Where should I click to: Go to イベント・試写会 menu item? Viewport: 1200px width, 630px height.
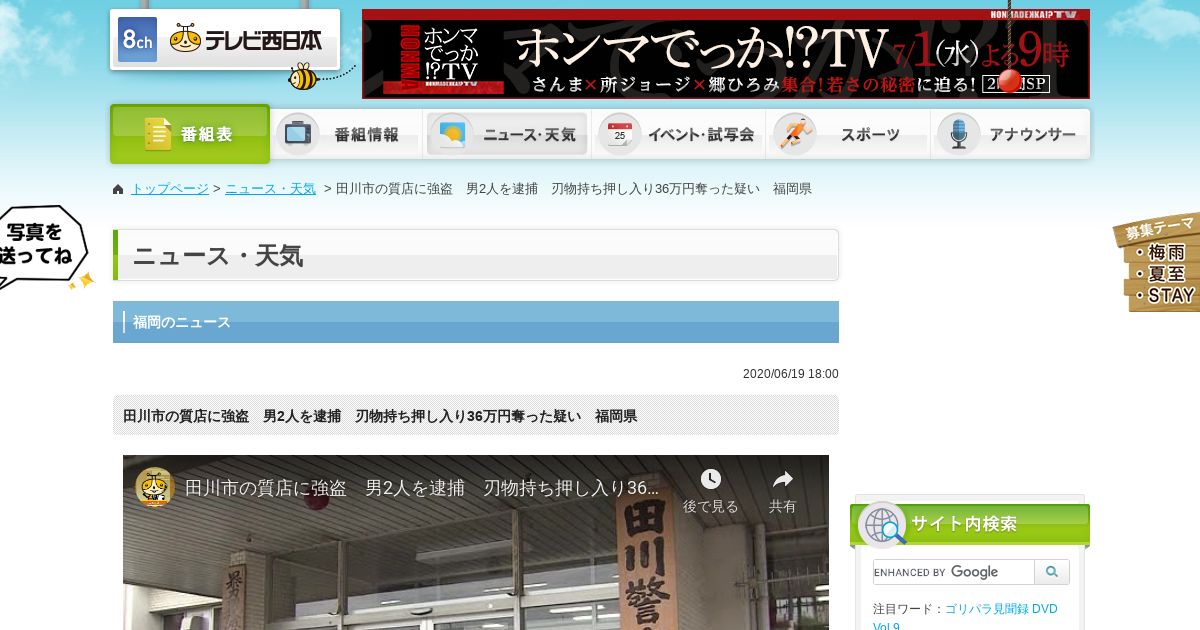point(679,134)
